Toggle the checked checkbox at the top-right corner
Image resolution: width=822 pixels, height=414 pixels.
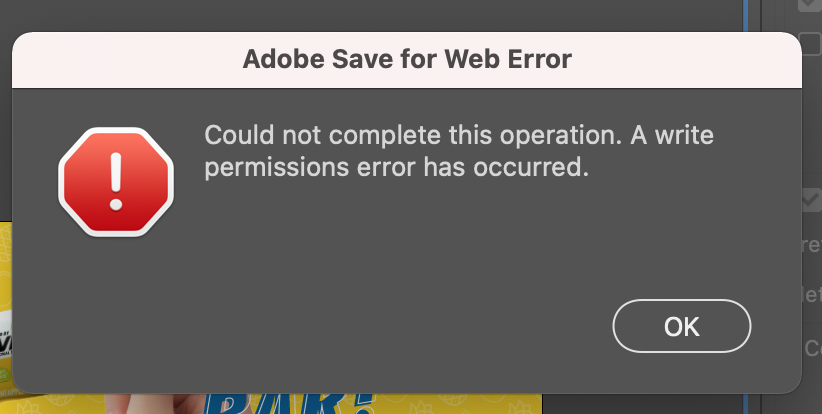coord(810,5)
